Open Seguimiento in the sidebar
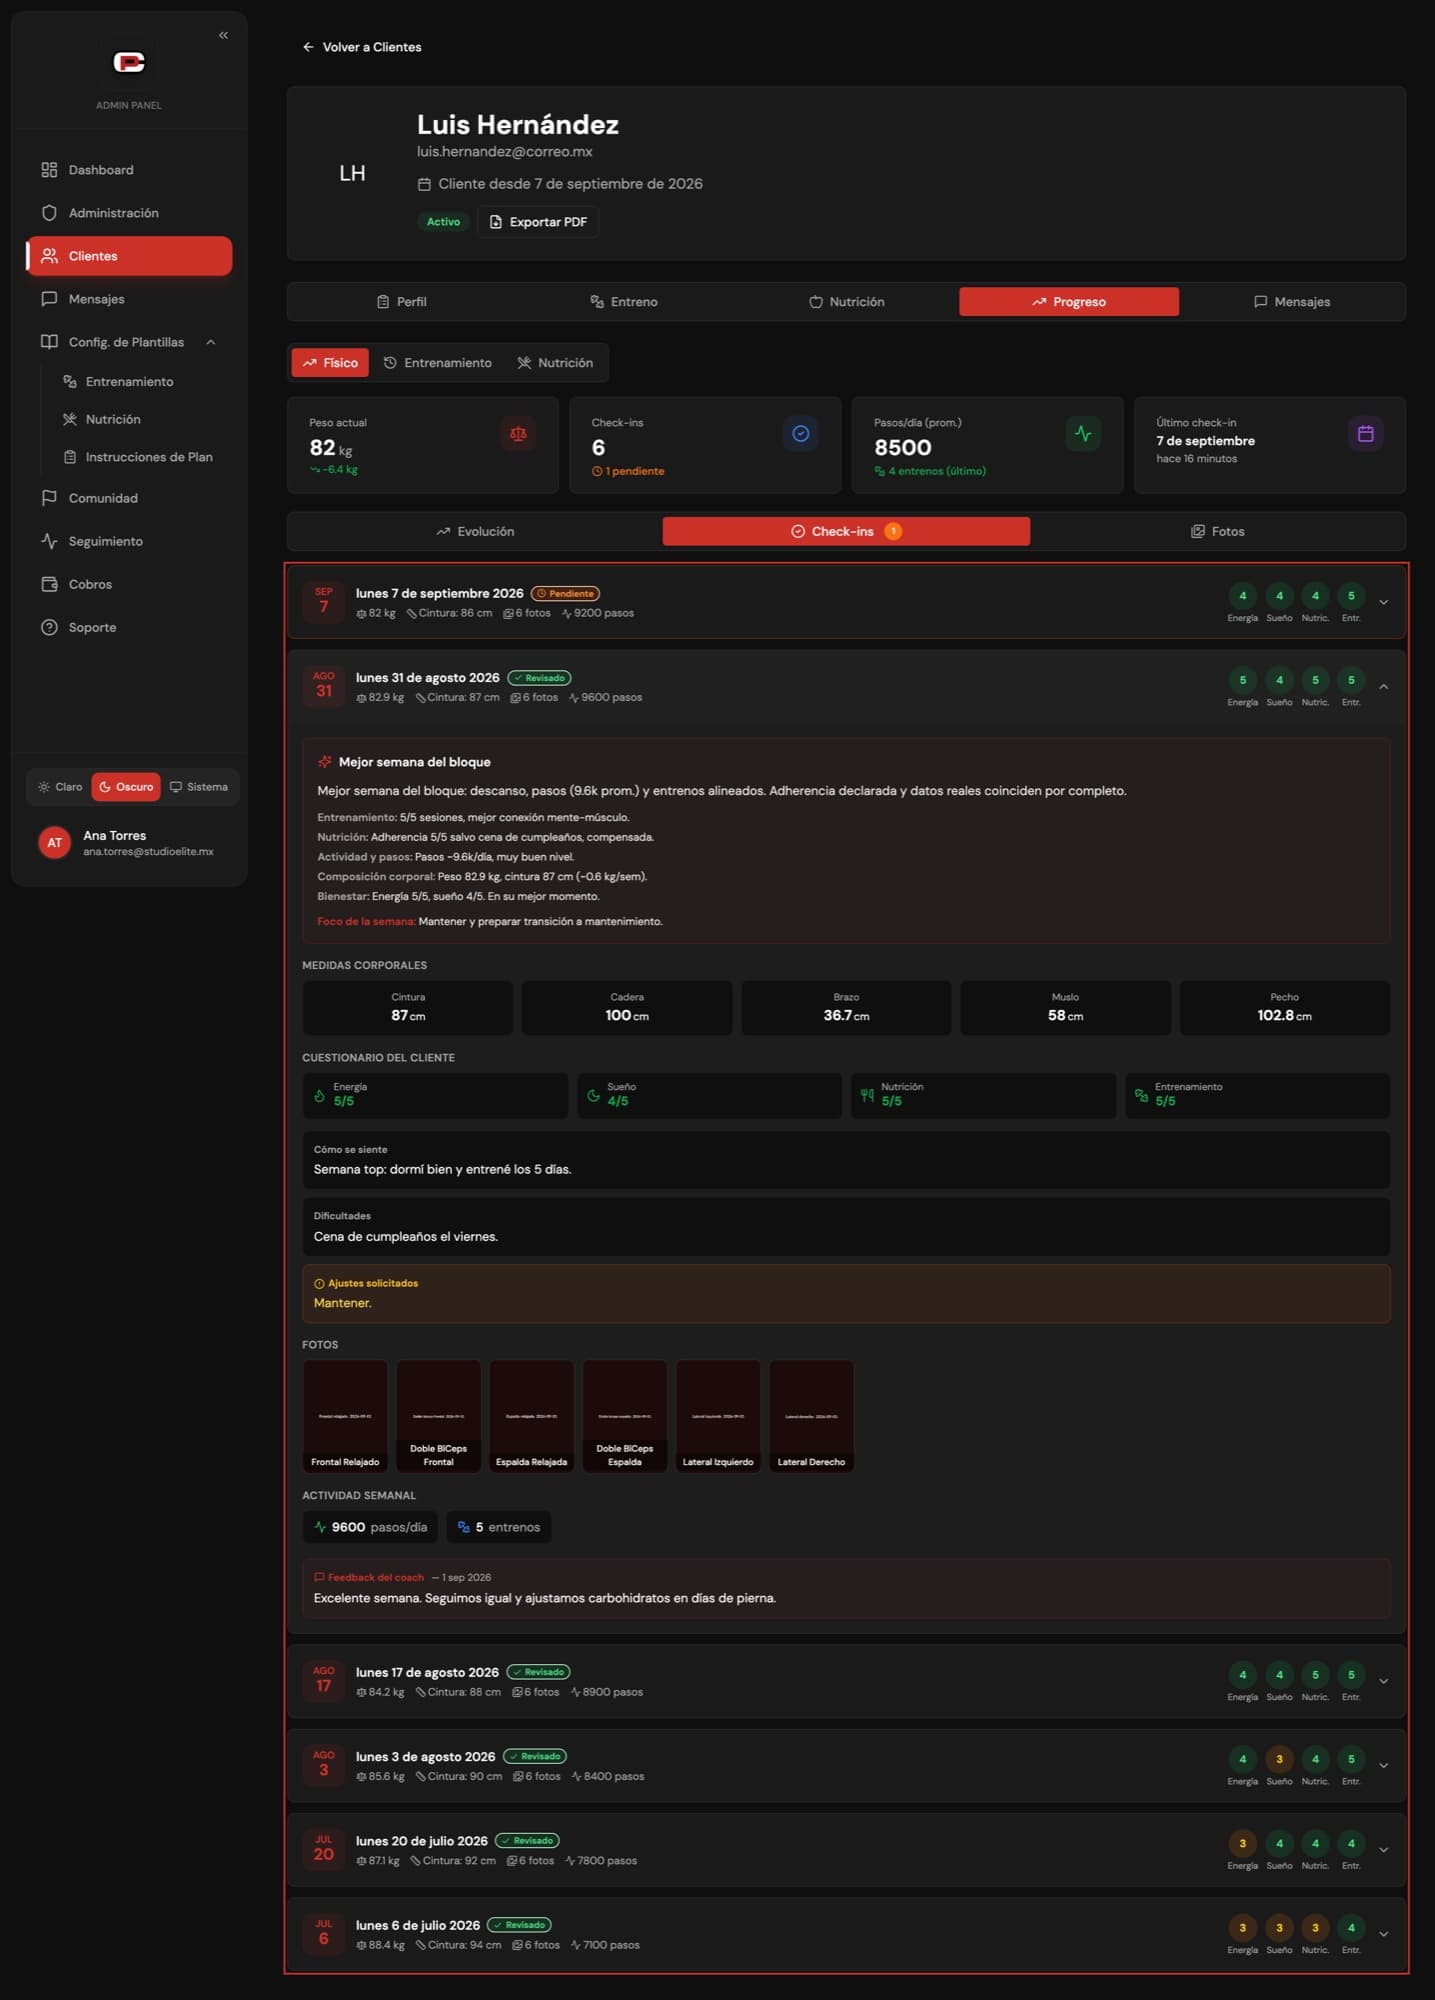 (130, 541)
